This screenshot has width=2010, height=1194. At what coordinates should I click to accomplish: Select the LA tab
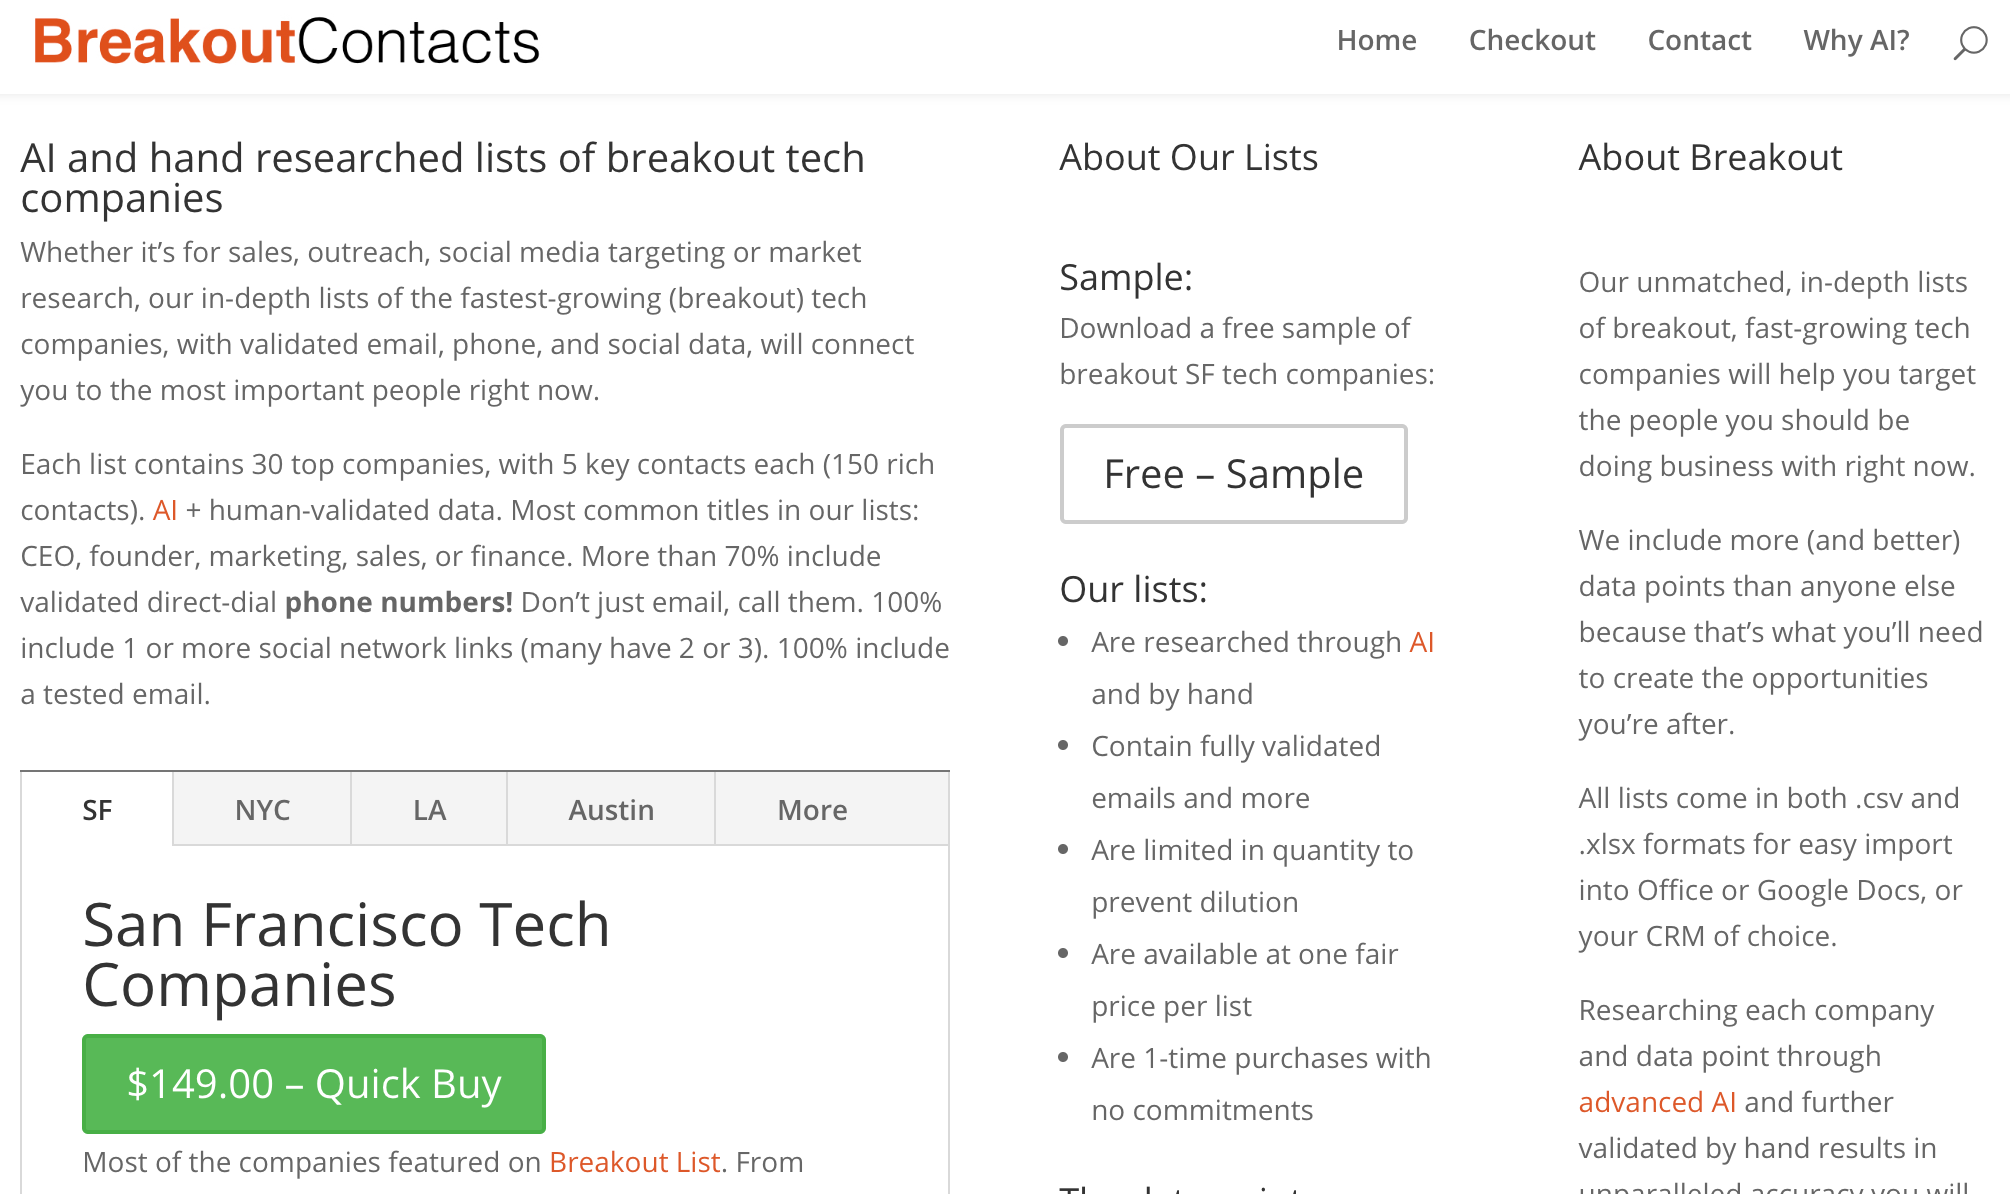(x=429, y=810)
